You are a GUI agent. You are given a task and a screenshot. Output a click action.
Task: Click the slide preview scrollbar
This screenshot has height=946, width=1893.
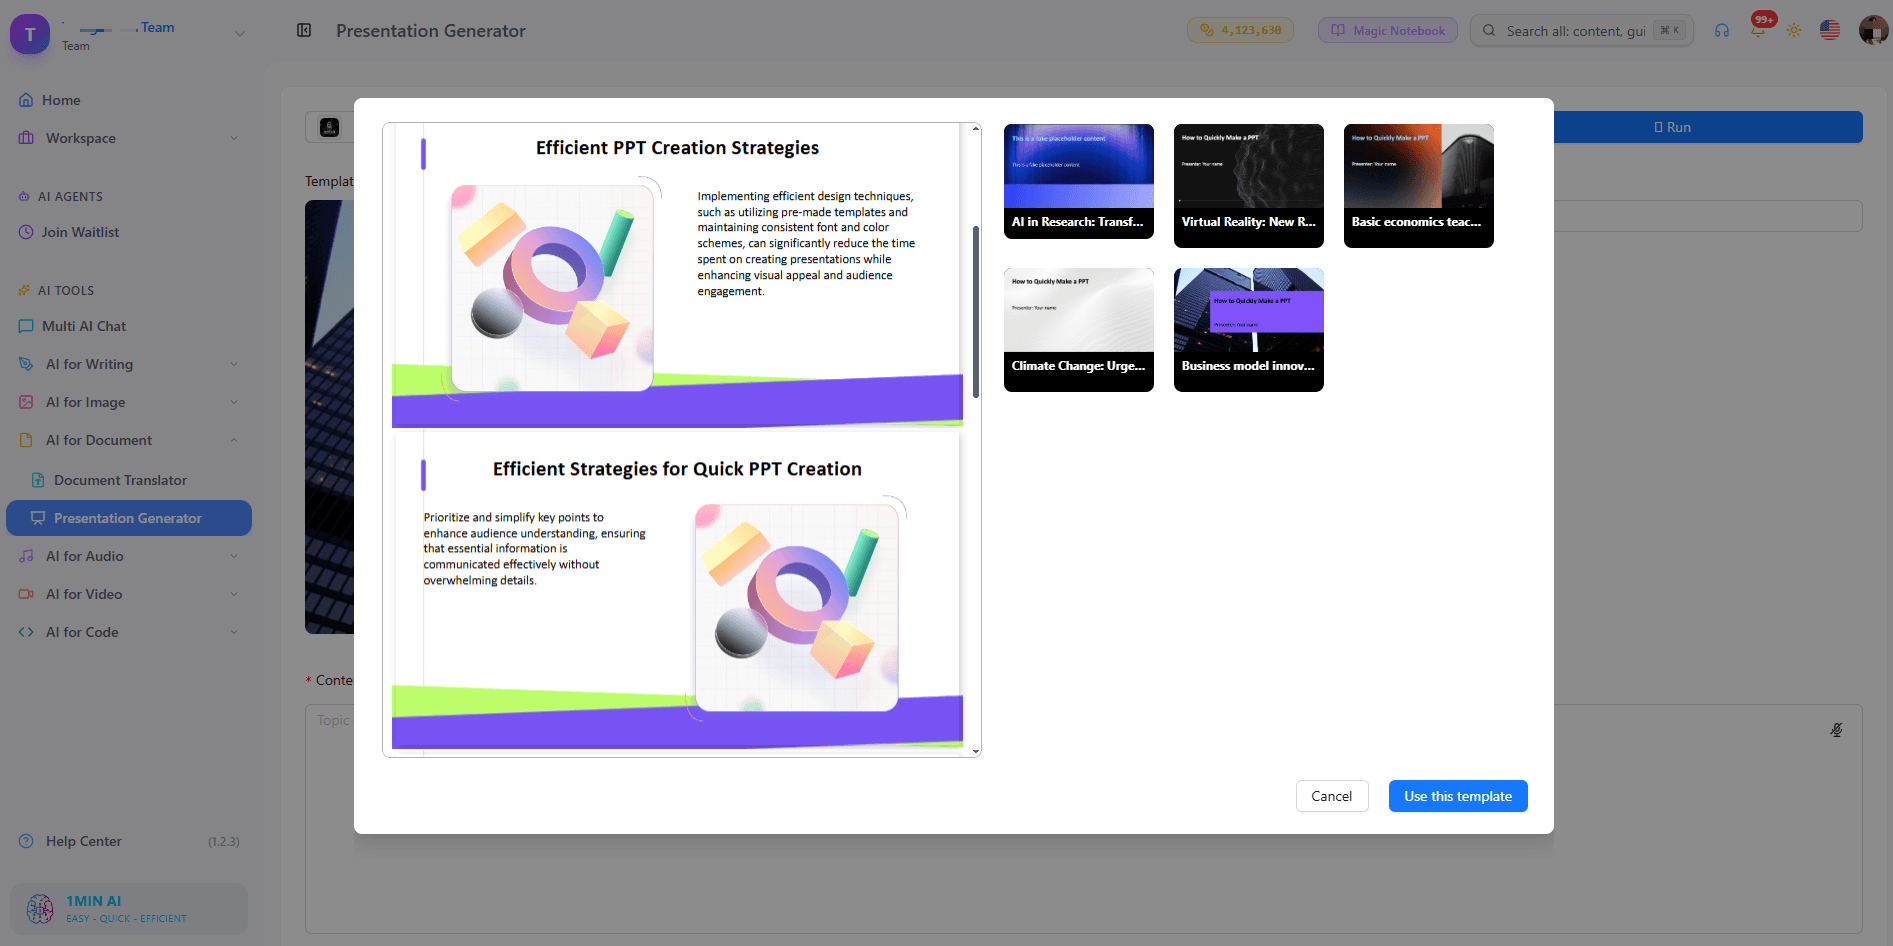coord(976,311)
